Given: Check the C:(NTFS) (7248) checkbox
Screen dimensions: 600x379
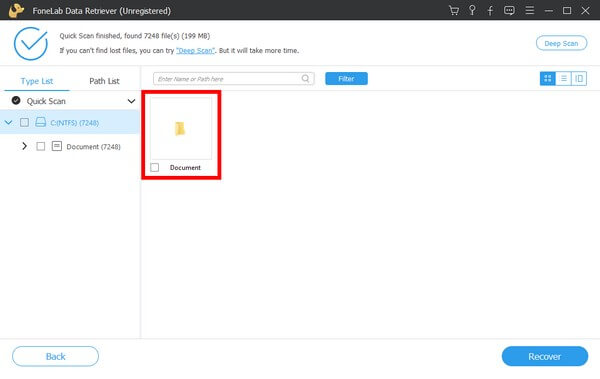Looking at the screenshot, I should [24, 123].
